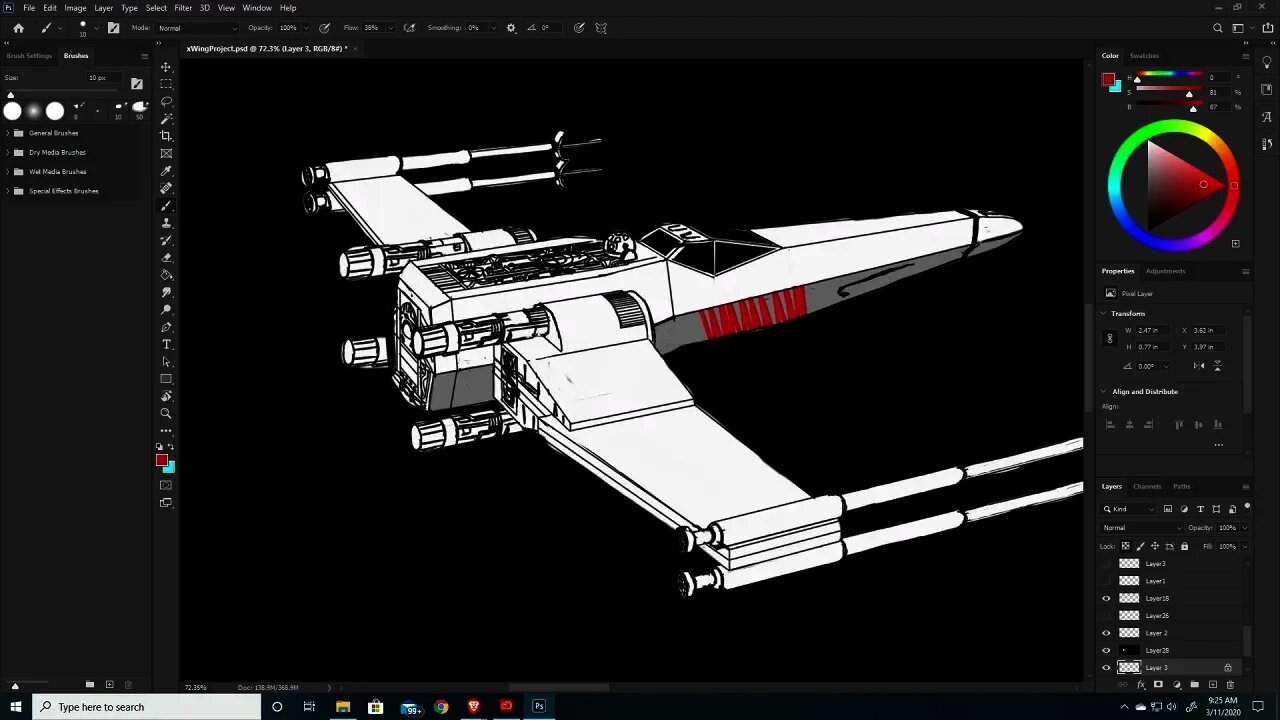Select the Move tool

166,67
